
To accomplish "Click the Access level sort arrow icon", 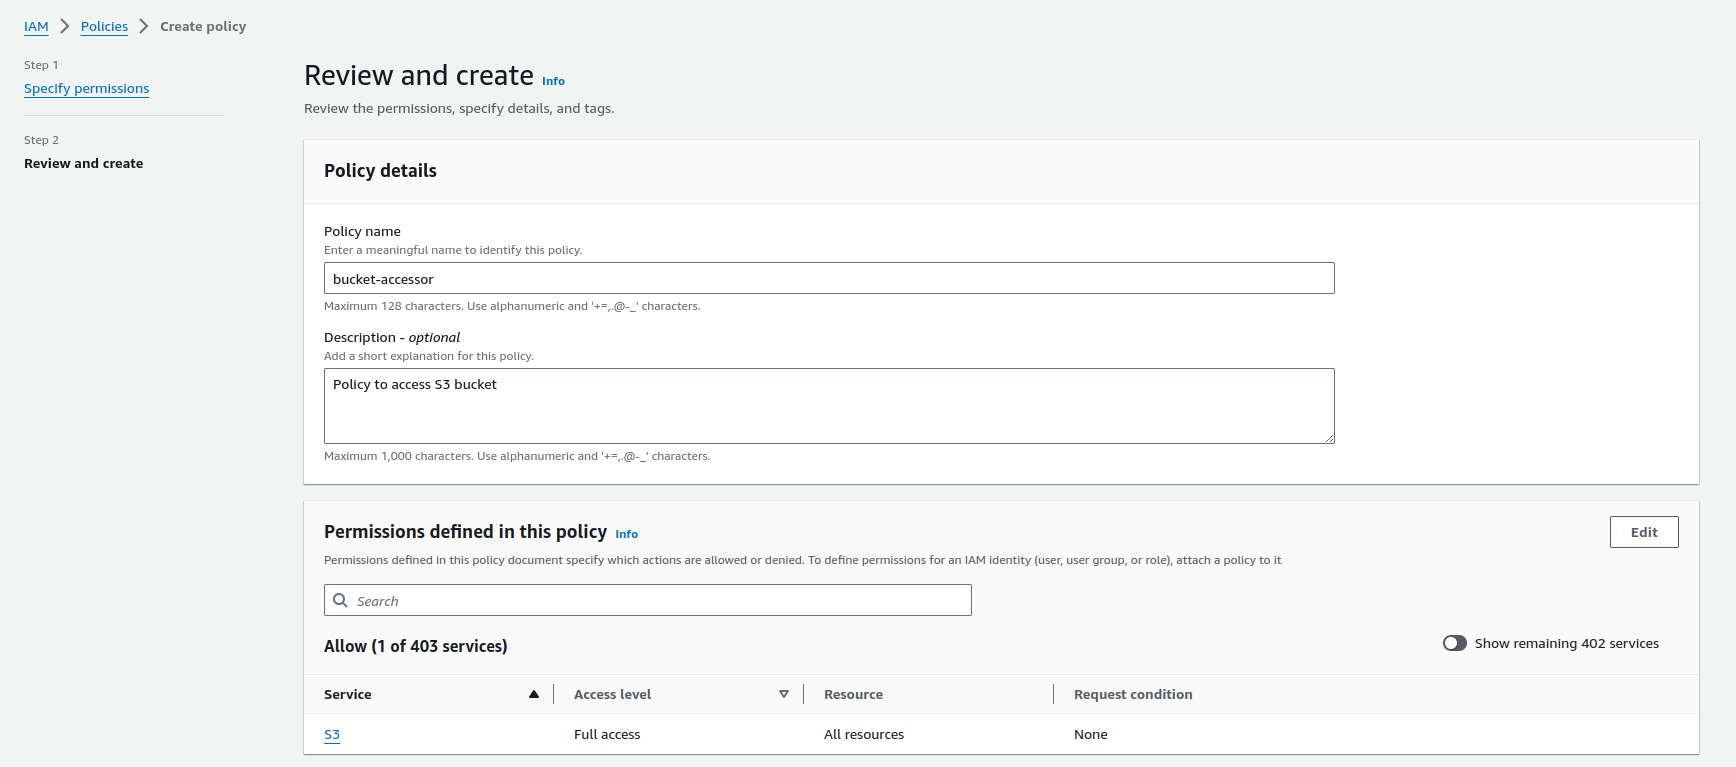I will [784, 694].
